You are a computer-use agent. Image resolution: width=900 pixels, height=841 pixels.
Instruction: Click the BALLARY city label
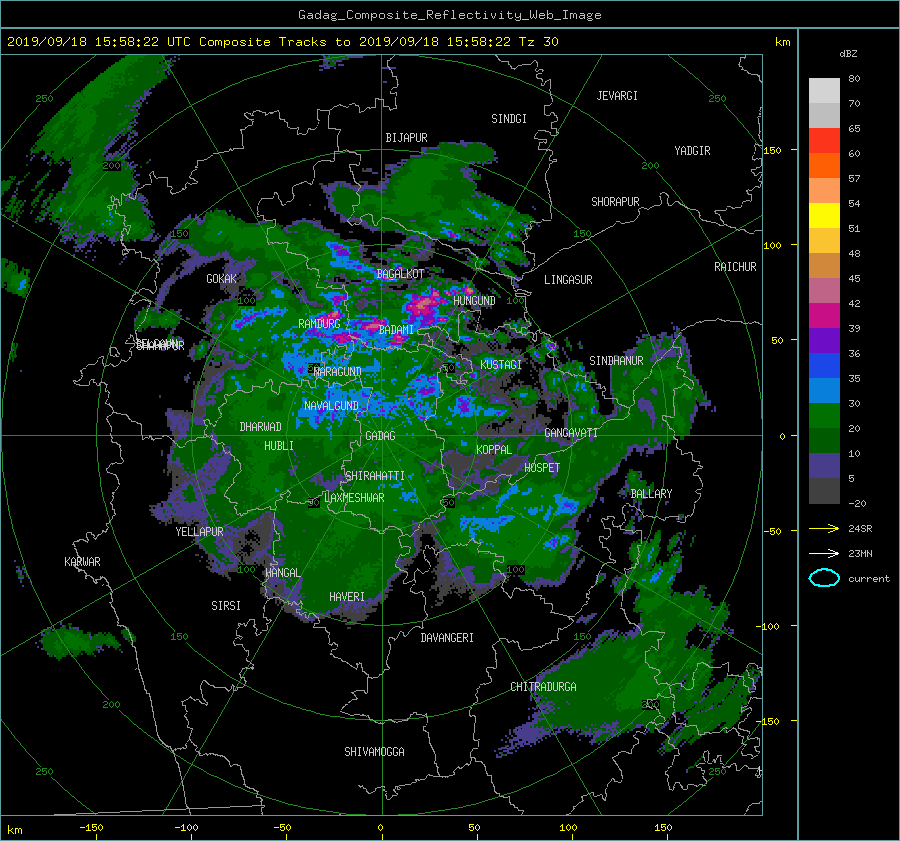click(651, 494)
